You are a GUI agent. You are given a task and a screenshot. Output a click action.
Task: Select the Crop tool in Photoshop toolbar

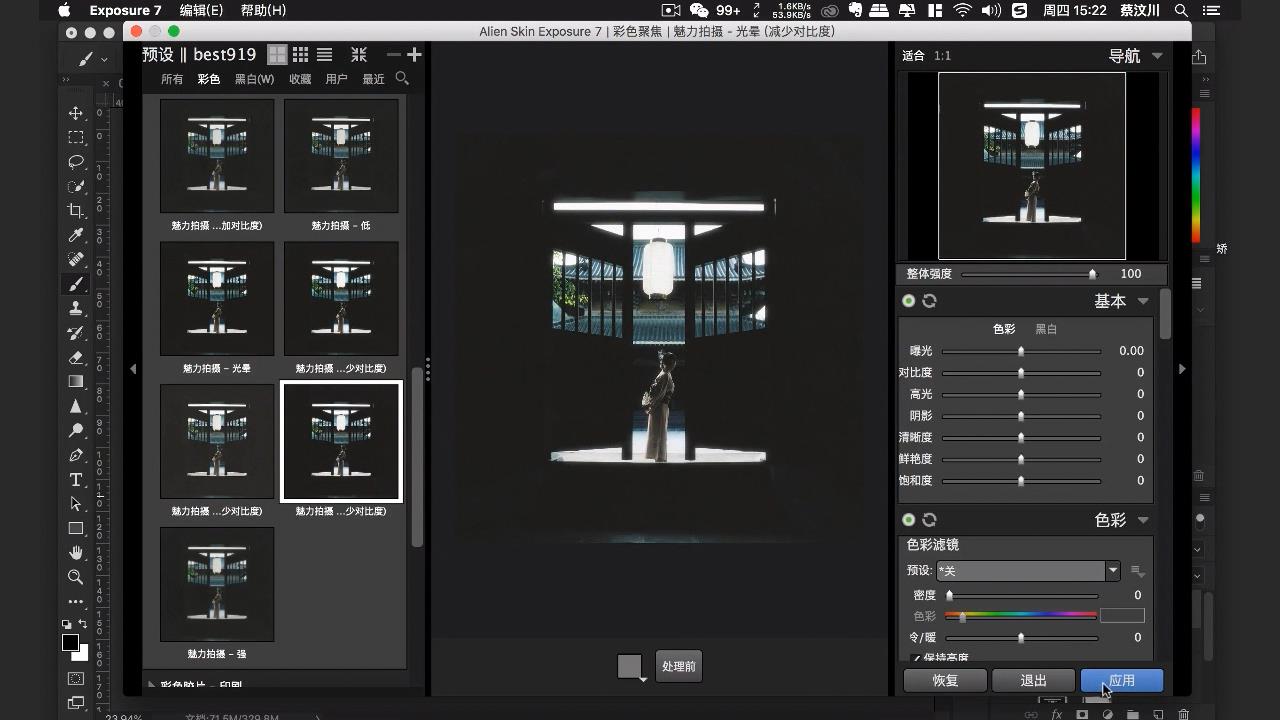(x=76, y=210)
